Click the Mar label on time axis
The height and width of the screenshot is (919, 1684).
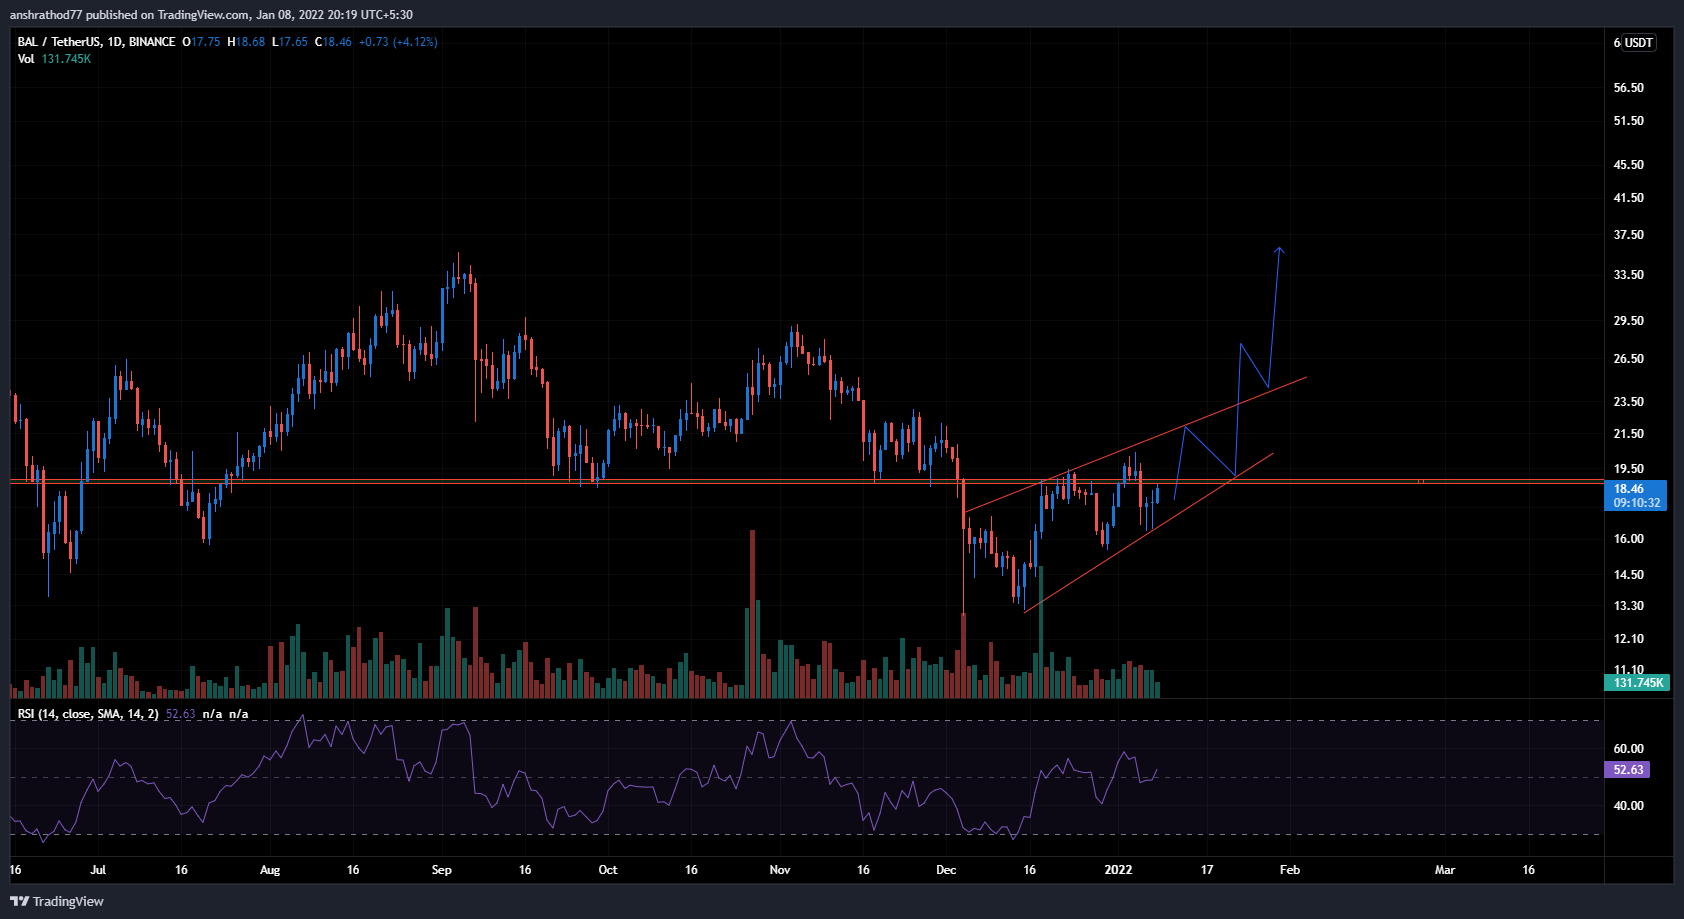coord(1445,870)
